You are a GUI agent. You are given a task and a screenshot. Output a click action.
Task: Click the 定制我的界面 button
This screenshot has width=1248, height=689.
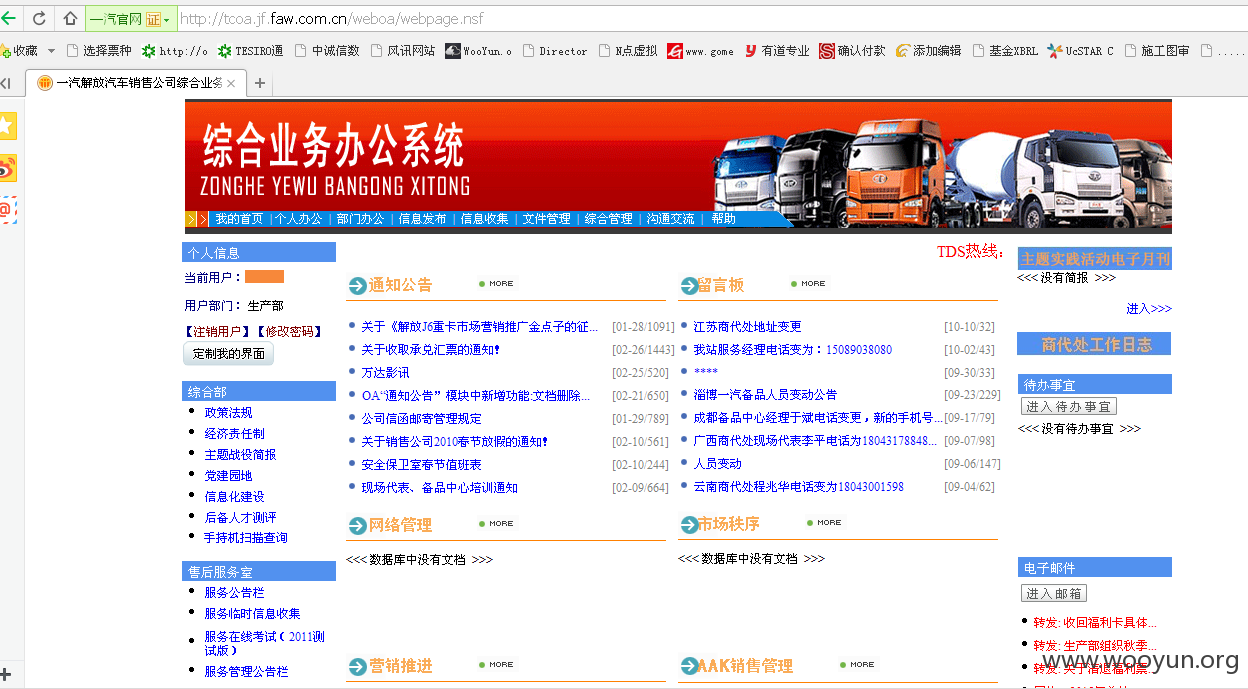(228, 354)
